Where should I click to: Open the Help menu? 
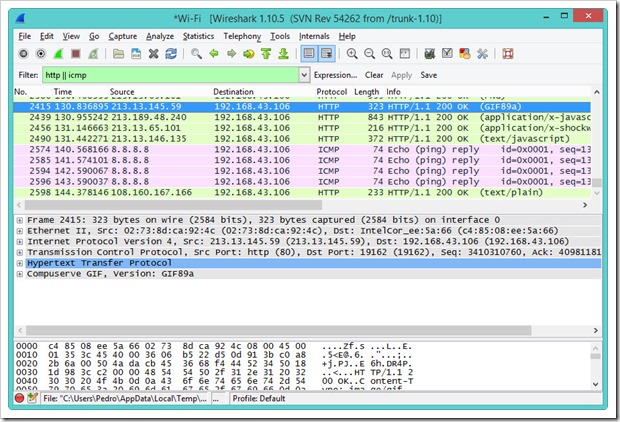coord(347,36)
